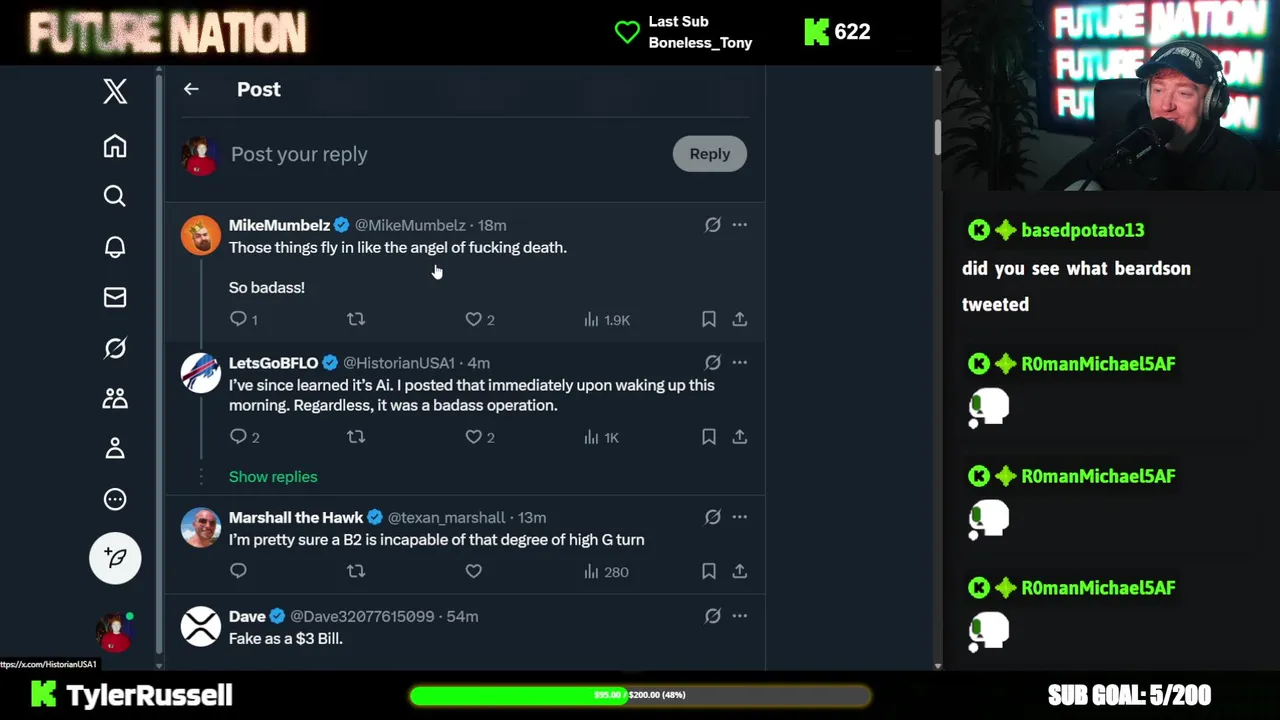Open Grok from the sidebar

[115, 348]
